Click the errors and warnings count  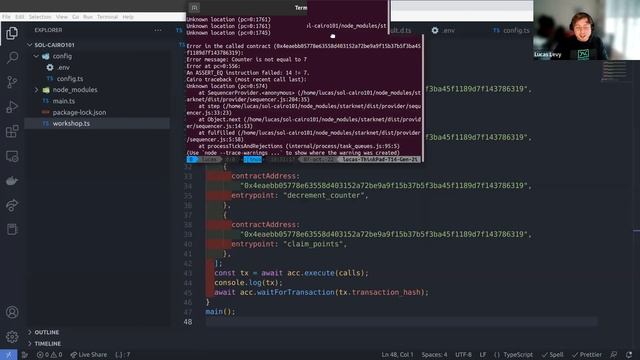tap(49, 355)
